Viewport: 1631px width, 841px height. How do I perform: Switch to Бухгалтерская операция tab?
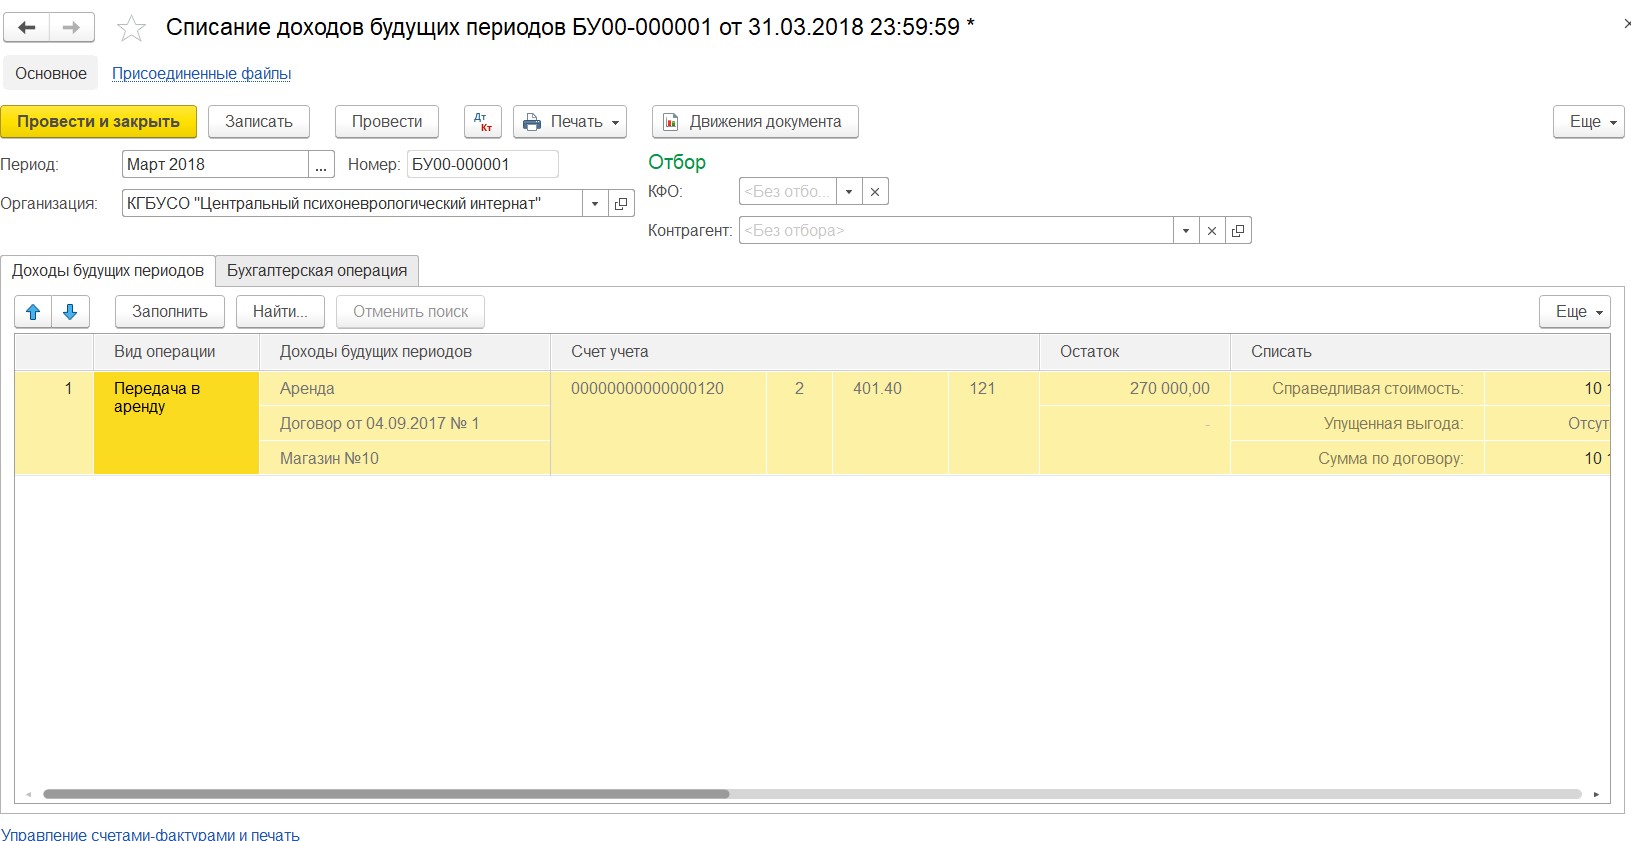pyautogui.click(x=317, y=271)
